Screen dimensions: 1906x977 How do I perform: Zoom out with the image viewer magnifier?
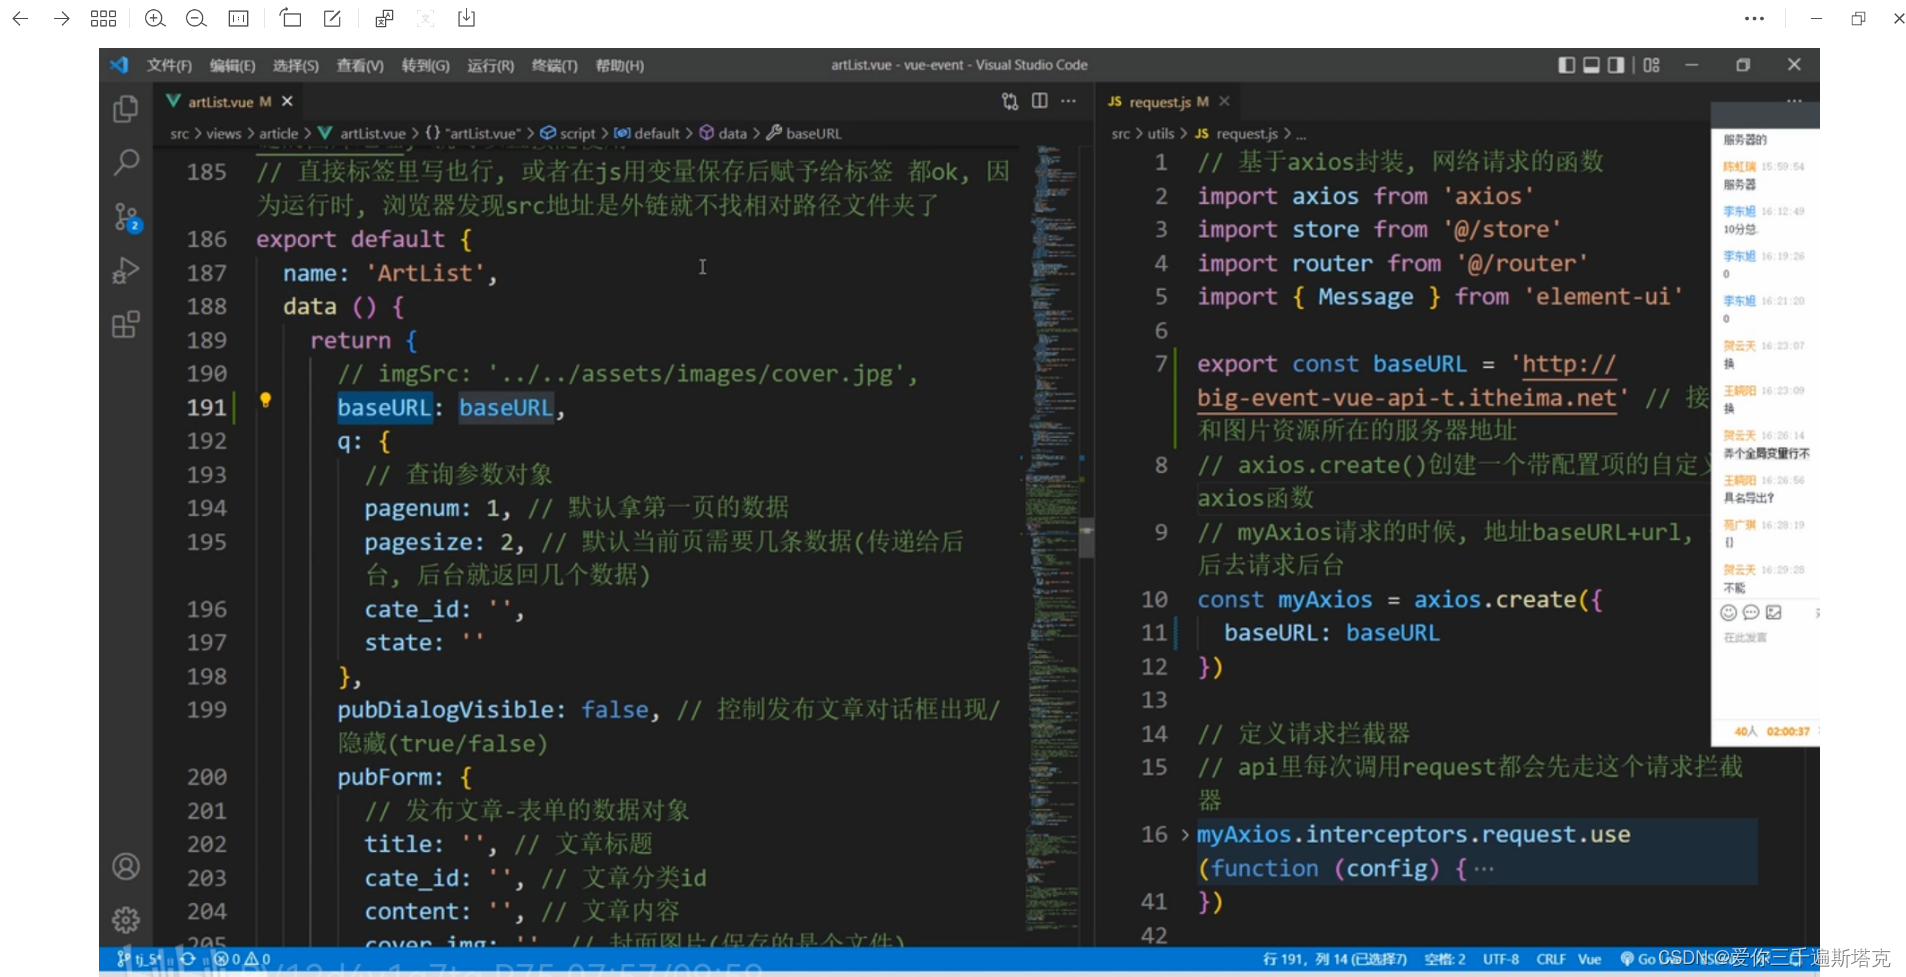coord(196,18)
